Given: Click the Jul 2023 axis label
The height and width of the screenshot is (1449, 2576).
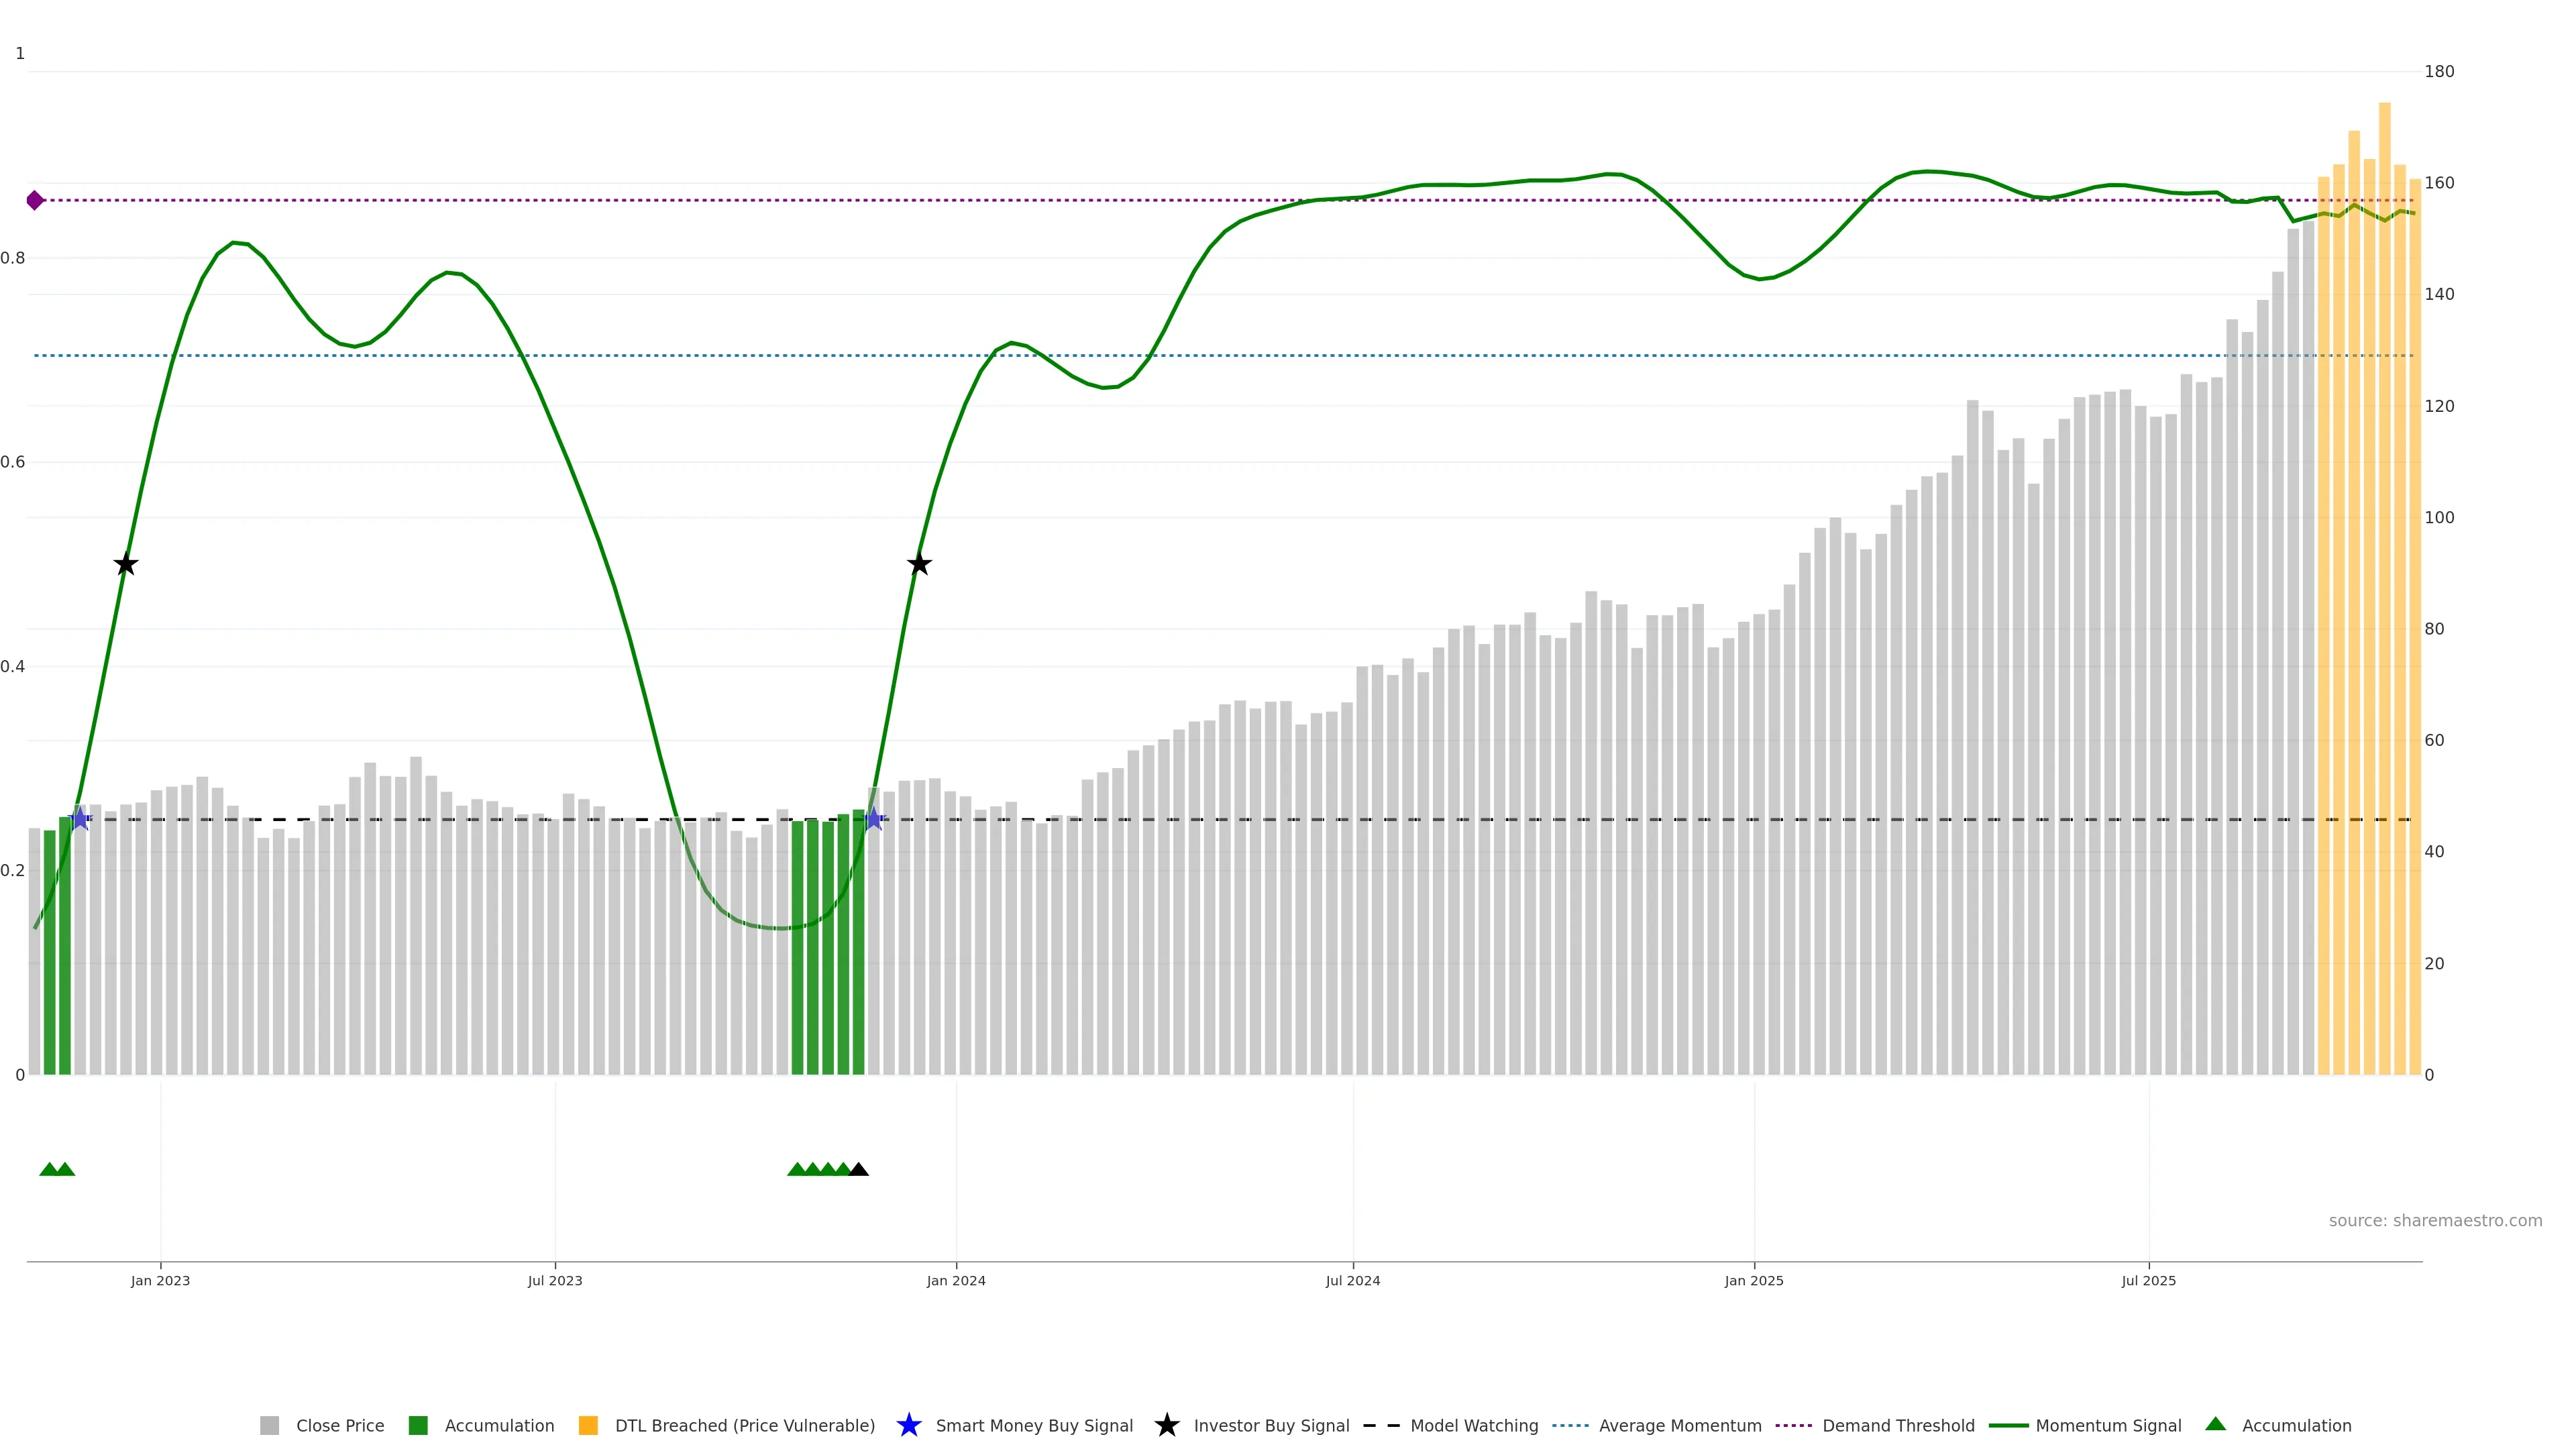Looking at the screenshot, I should click(x=555, y=1280).
